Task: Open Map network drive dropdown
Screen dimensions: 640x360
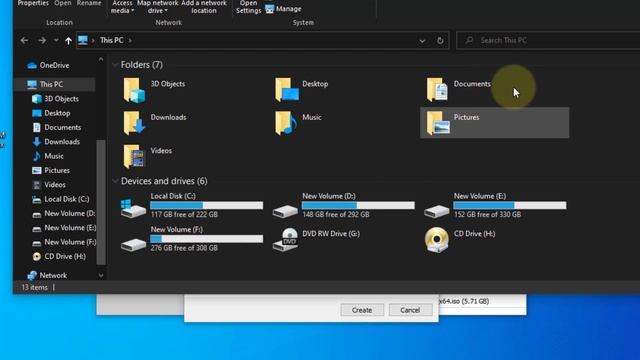Action: pos(158,7)
